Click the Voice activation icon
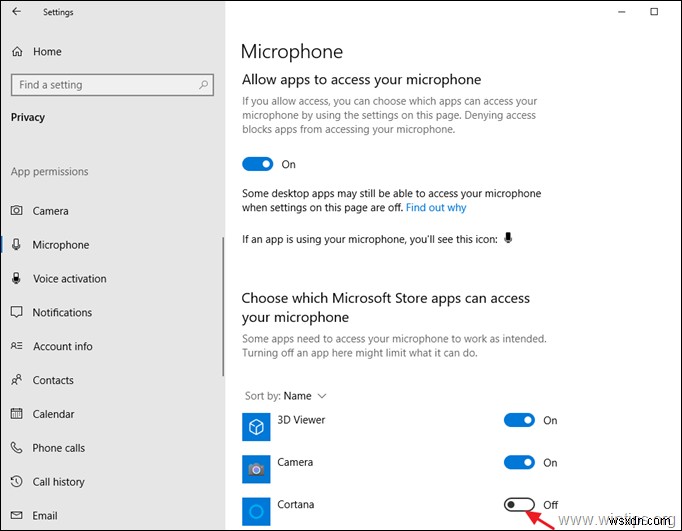Viewport: 682px width, 531px height. coord(16,278)
